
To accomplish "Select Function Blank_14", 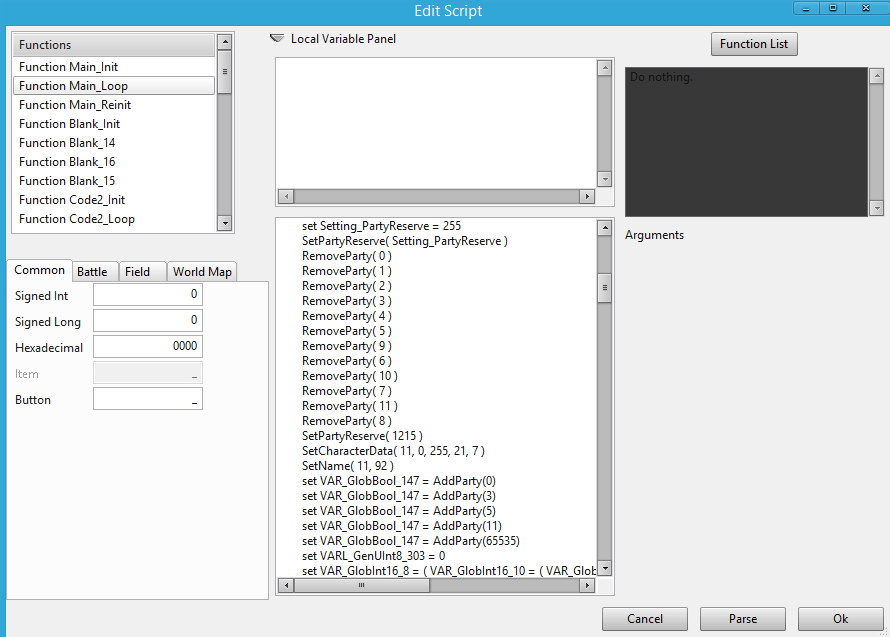I will click(x=114, y=143).
